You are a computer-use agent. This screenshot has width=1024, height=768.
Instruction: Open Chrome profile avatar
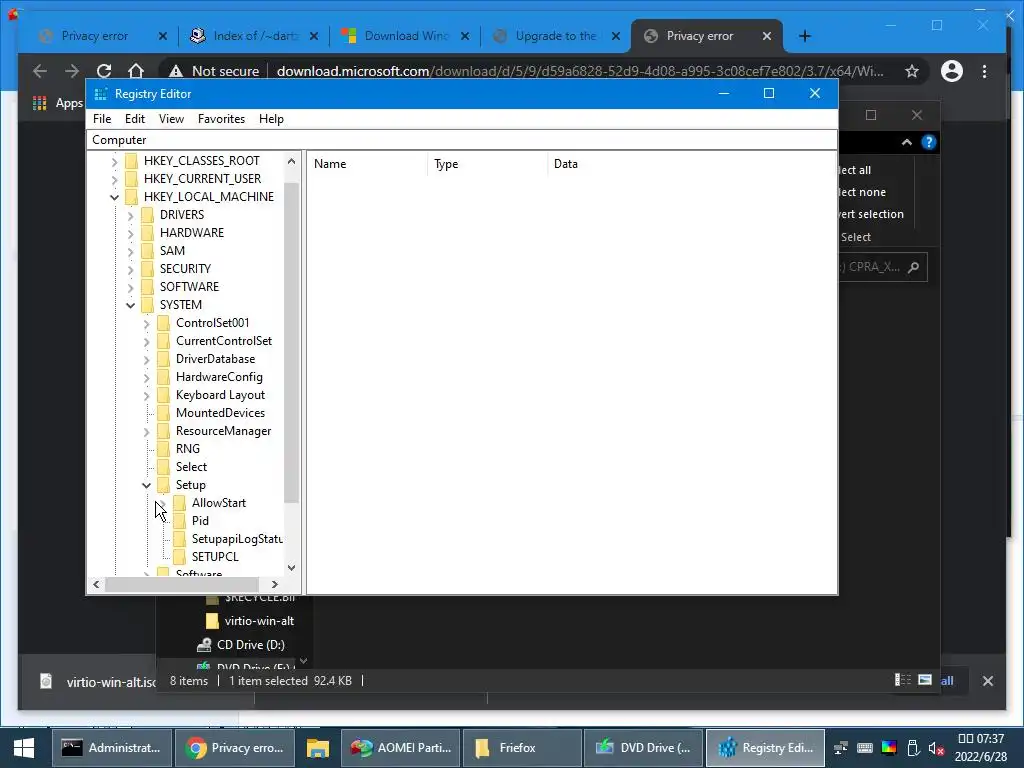(952, 71)
